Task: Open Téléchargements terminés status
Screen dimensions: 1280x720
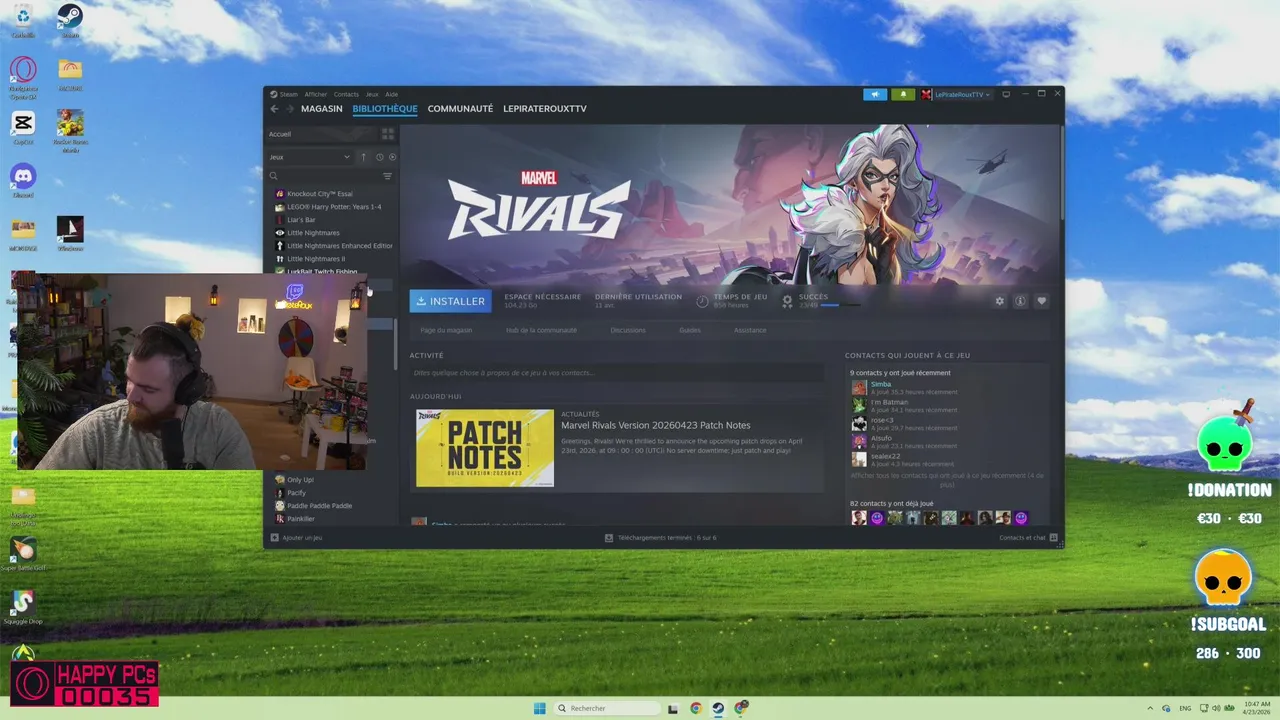Action: point(660,538)
